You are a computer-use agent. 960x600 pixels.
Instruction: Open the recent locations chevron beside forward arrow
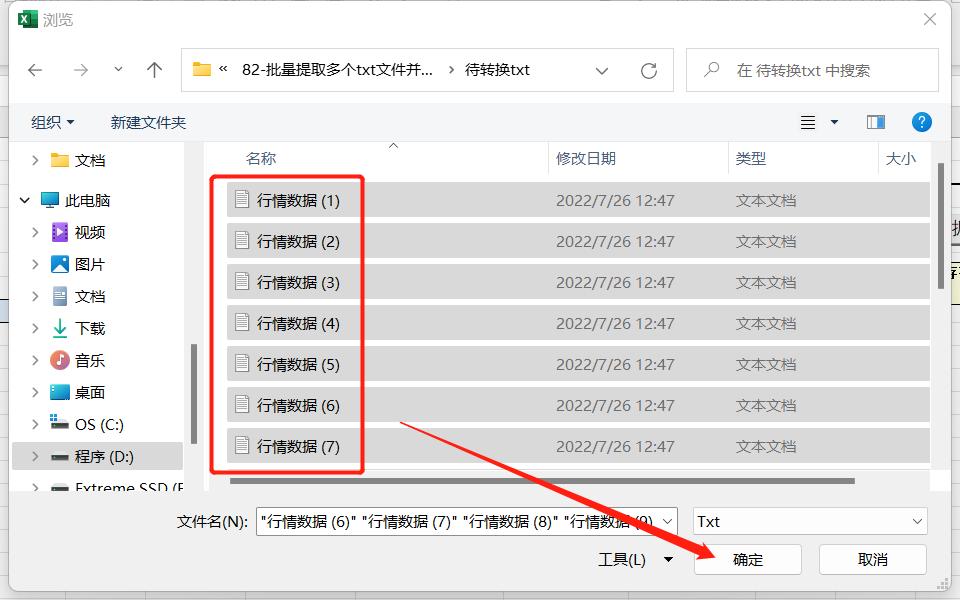tap(117, 70)
